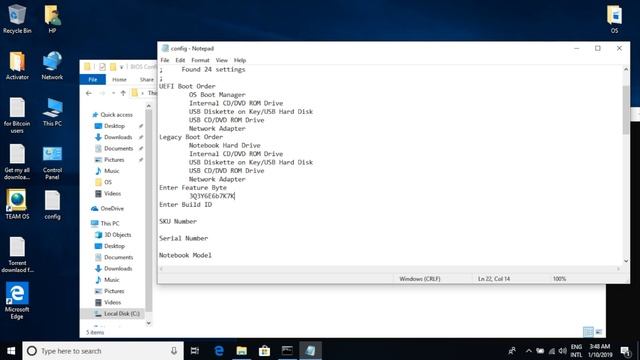Click the Task View taskbar icon
The height and width of the screenshot is (360, 640).
tap(195, 351)
